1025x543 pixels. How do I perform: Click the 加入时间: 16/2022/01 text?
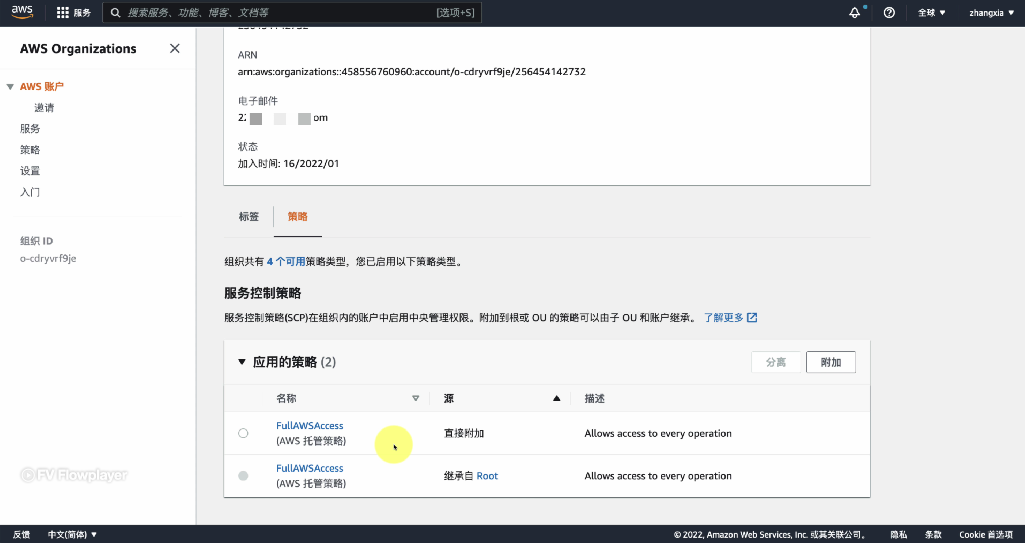[x=288, y=163]
